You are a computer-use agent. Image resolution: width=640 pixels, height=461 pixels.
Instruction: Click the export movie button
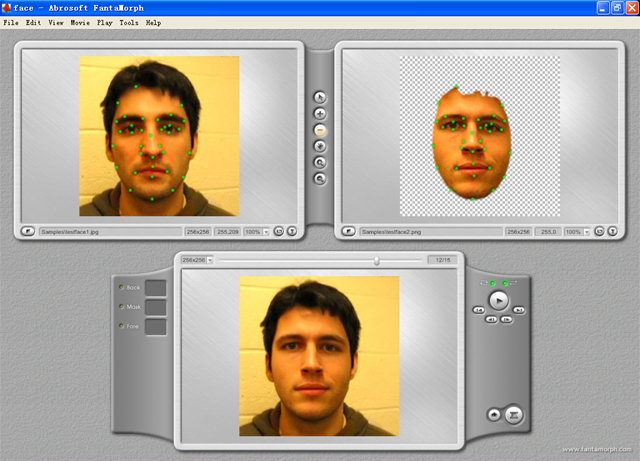click(514, 414)
